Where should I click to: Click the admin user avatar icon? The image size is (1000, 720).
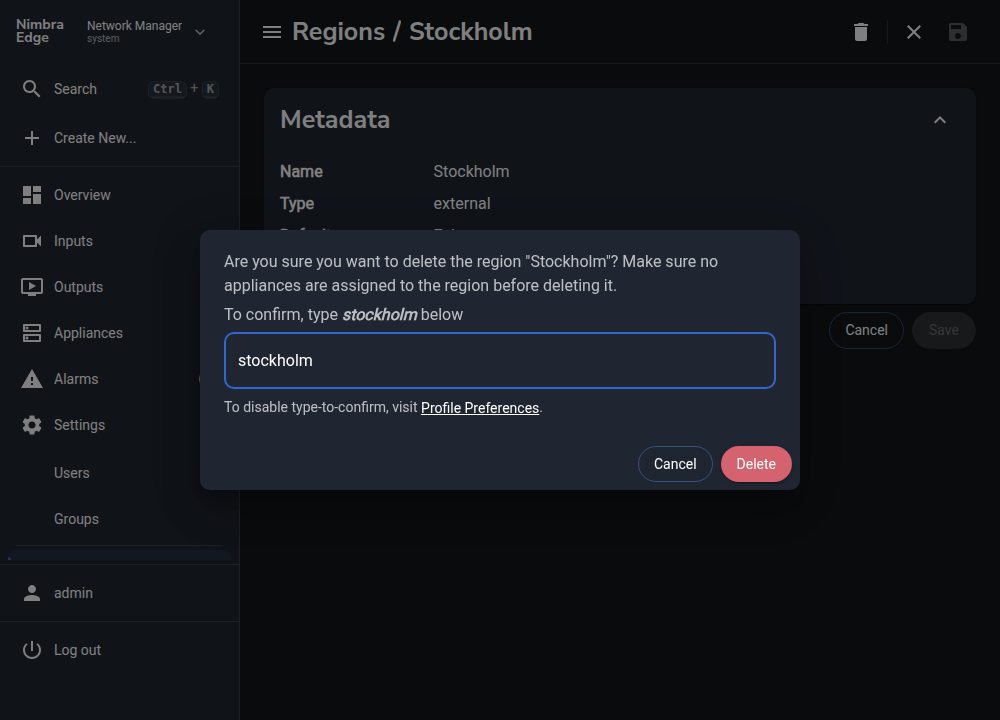(x=31, y=593)
